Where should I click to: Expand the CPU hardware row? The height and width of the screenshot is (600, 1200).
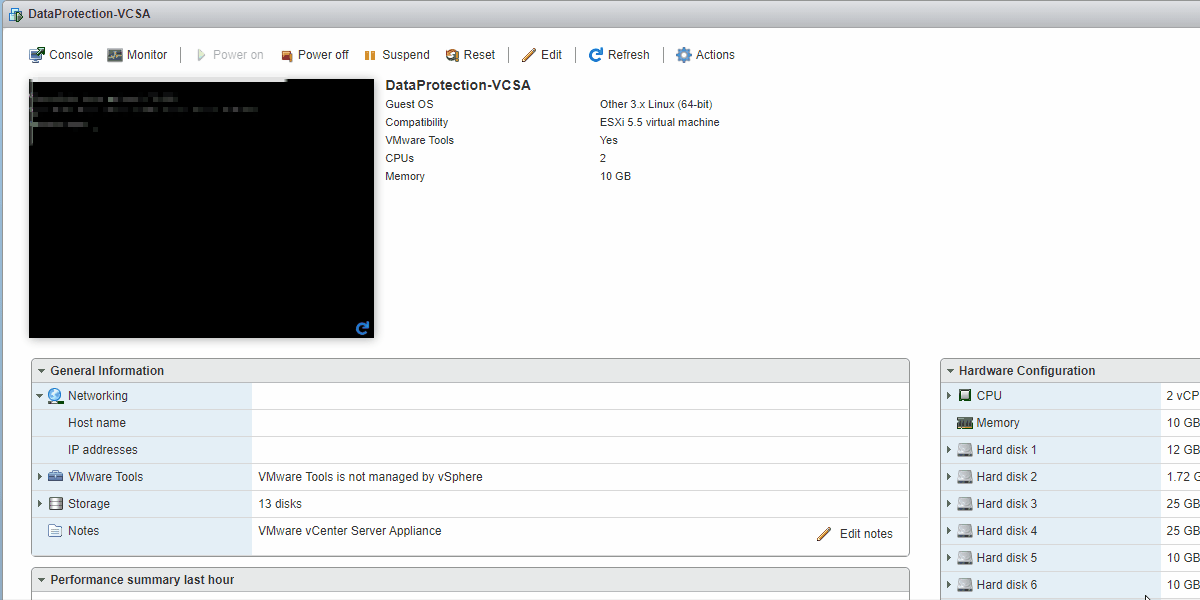[949, 396]
